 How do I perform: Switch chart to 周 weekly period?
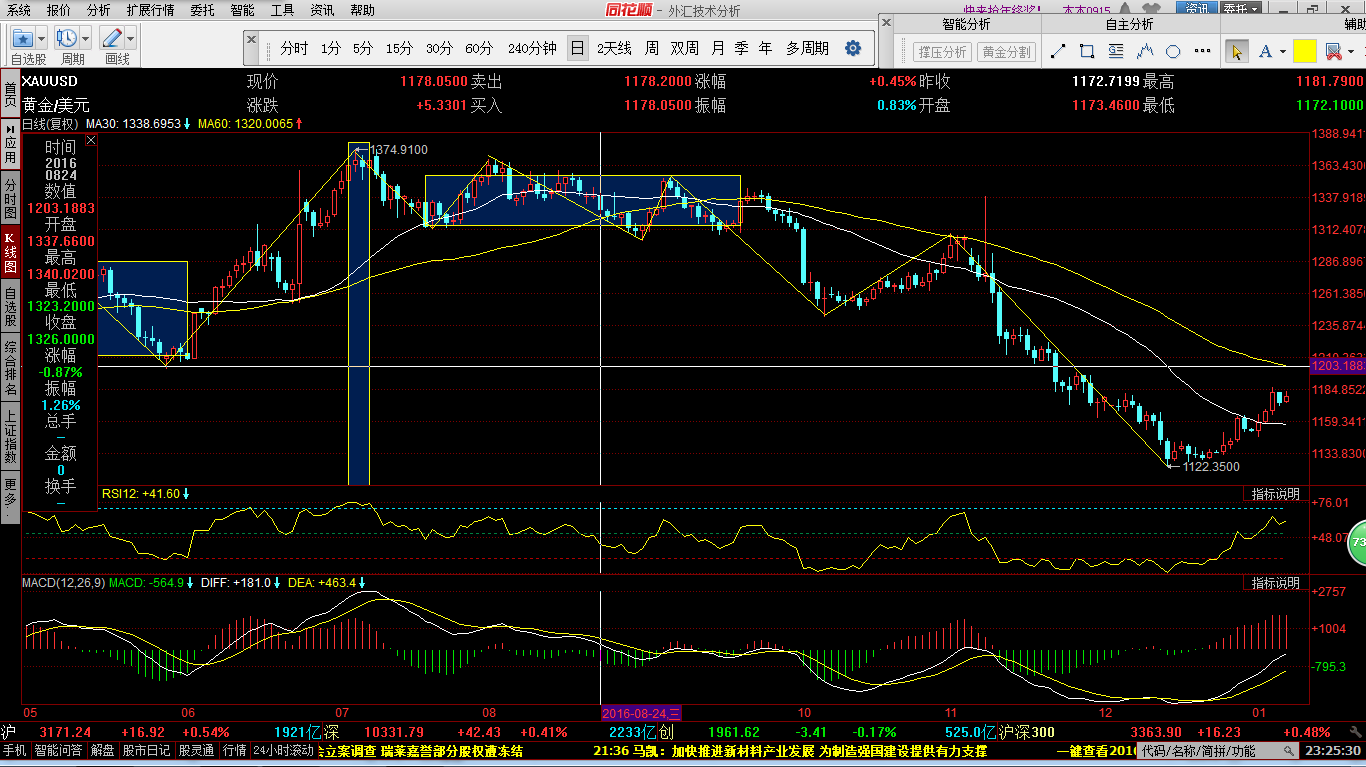[652, 48]
